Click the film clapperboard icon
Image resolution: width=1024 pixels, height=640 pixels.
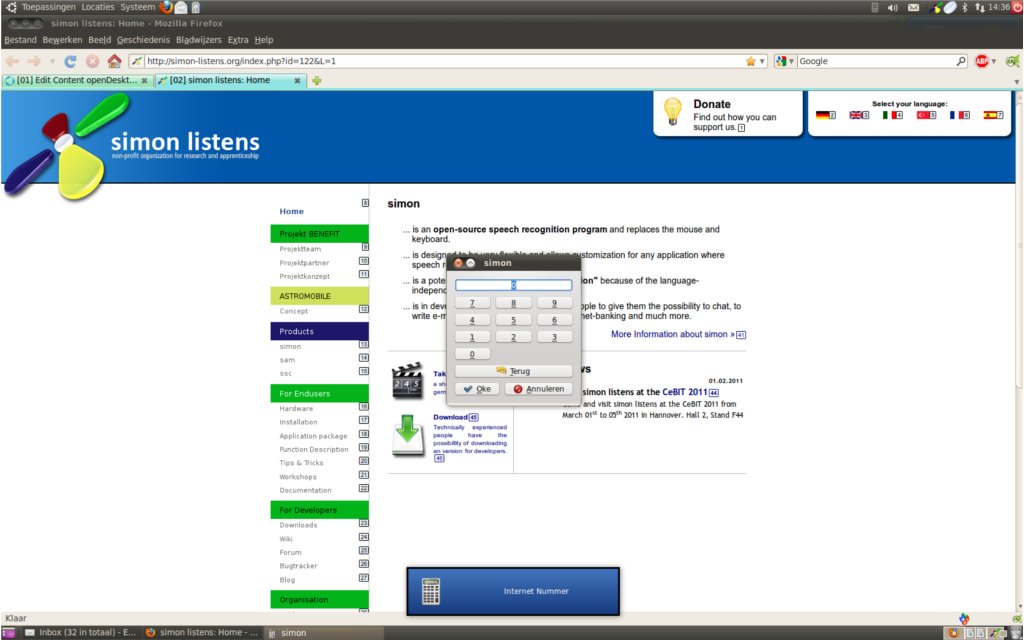pos(408,380)
